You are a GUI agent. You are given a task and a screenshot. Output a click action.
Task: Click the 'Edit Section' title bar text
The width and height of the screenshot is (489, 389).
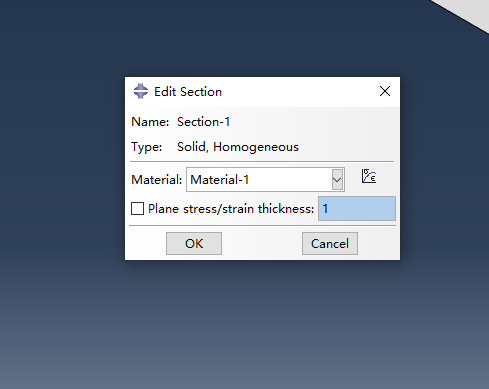(188, 92)
